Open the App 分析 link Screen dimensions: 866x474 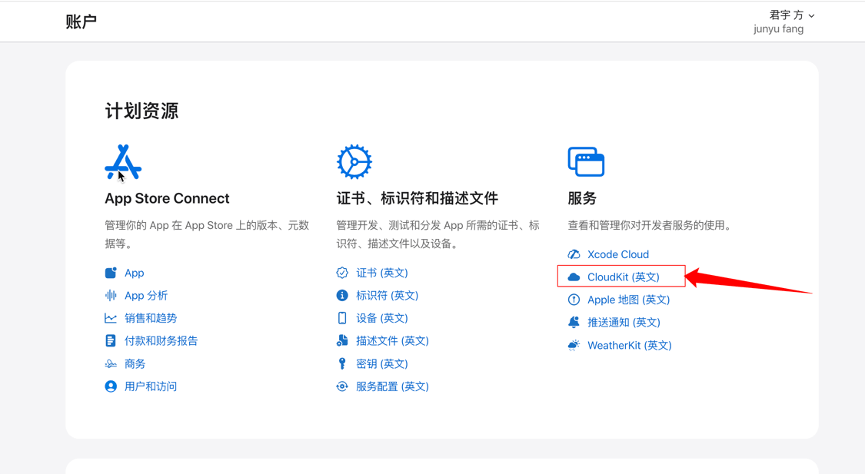pyautogui.click(x=146, y=296)
